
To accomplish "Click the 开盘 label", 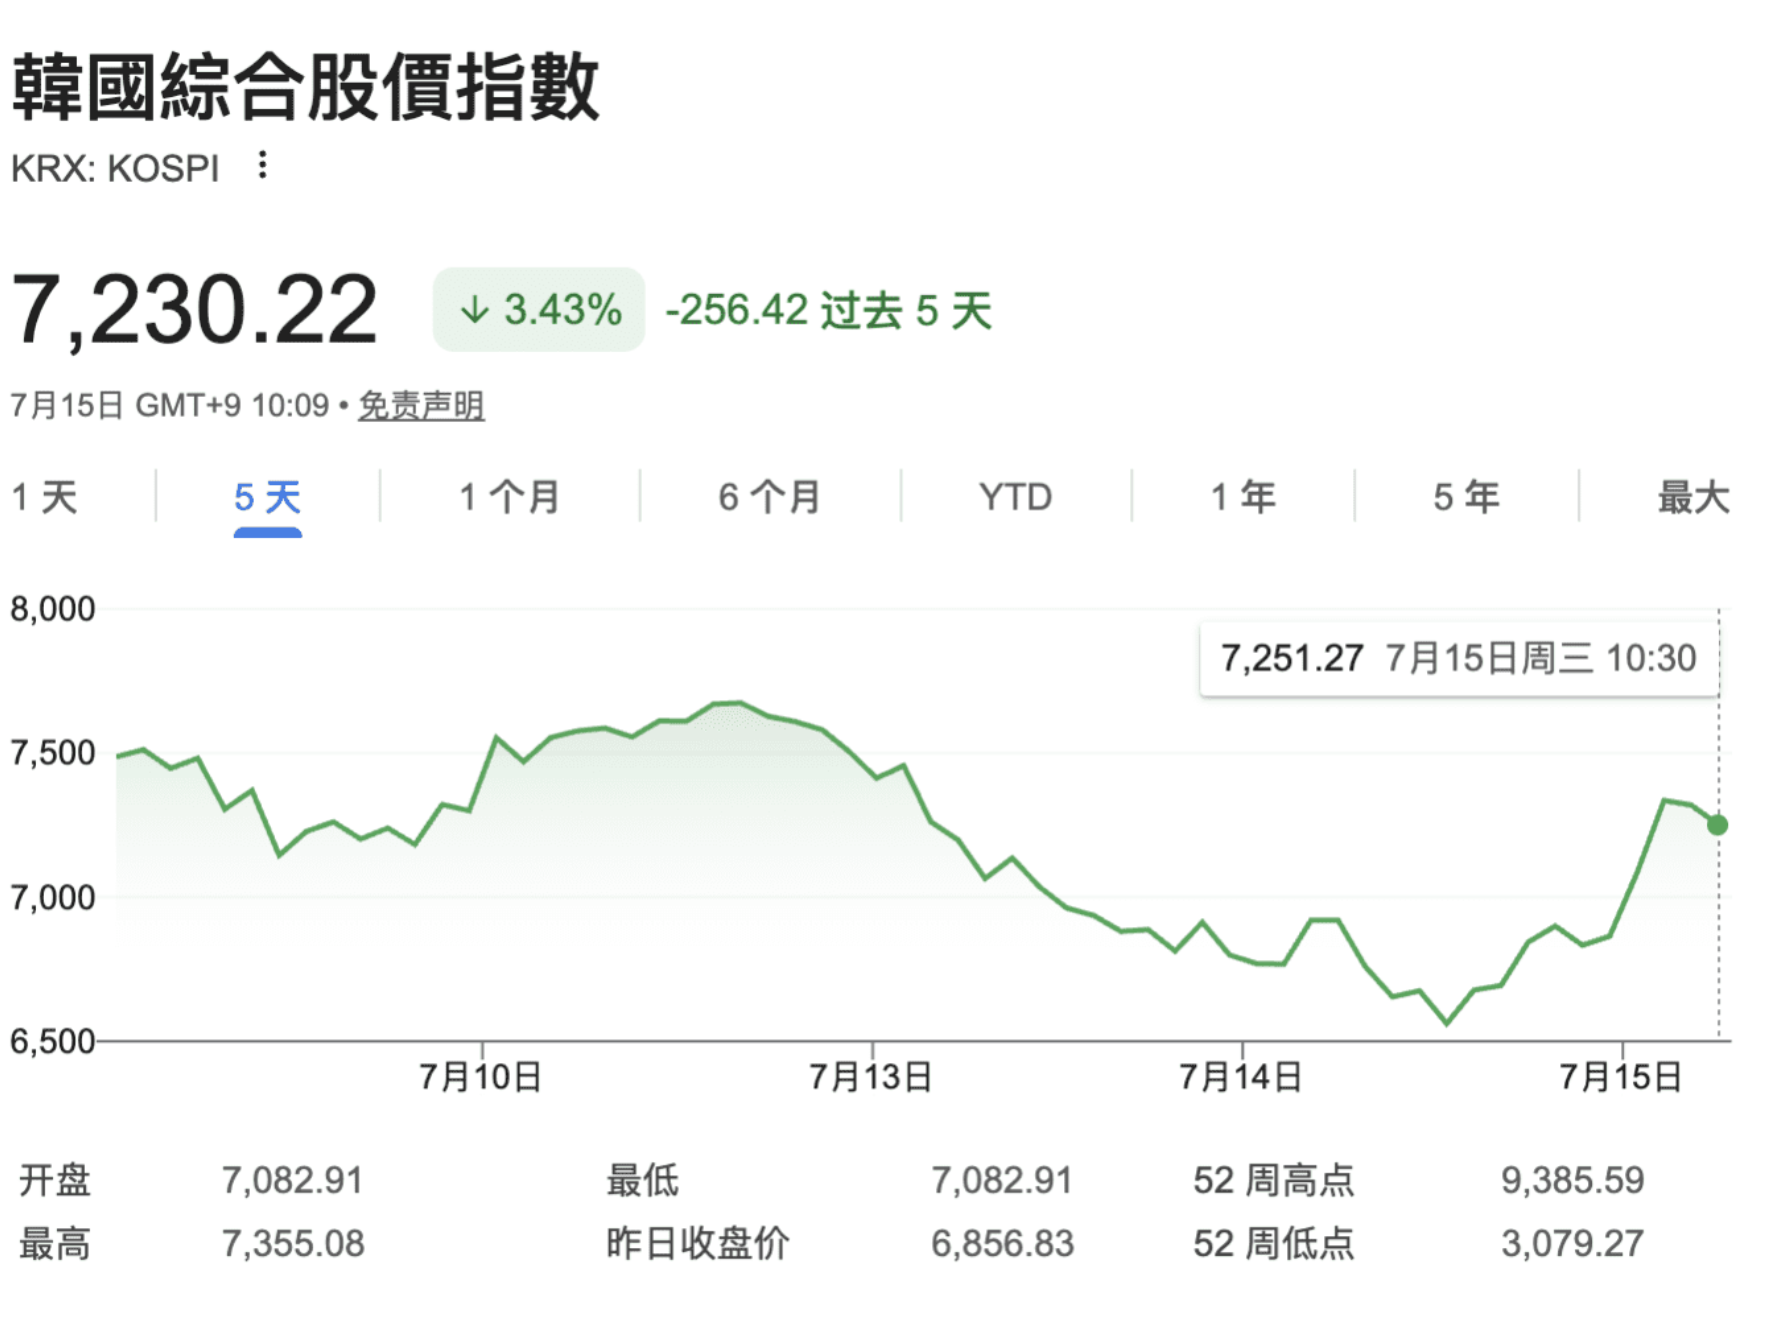I will coord(55,1180).
